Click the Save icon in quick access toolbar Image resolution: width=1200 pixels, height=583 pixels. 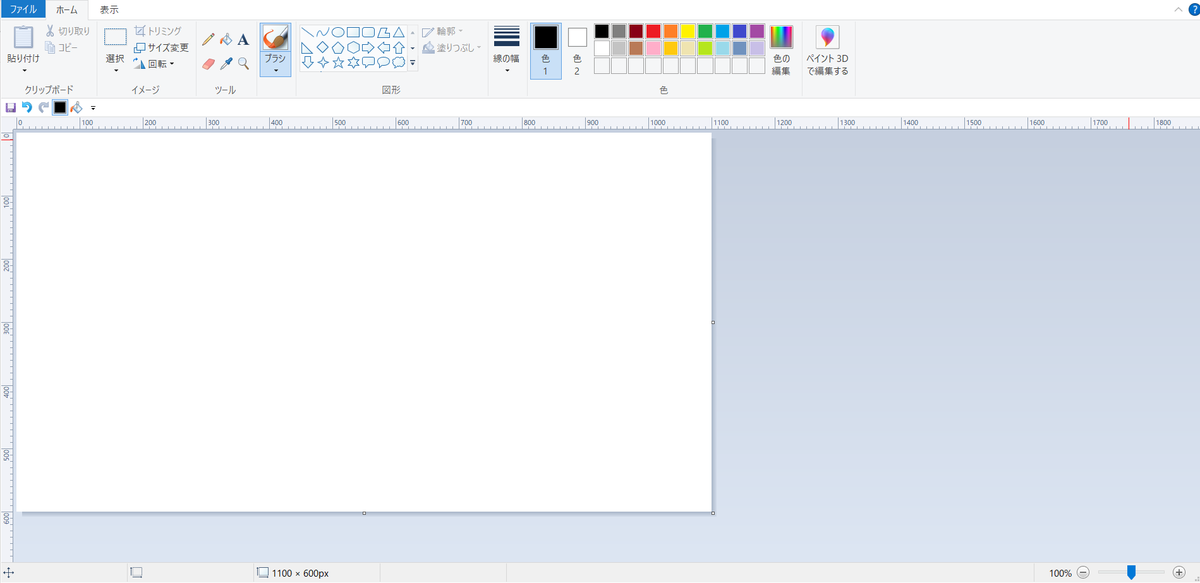tap(10, 107)
